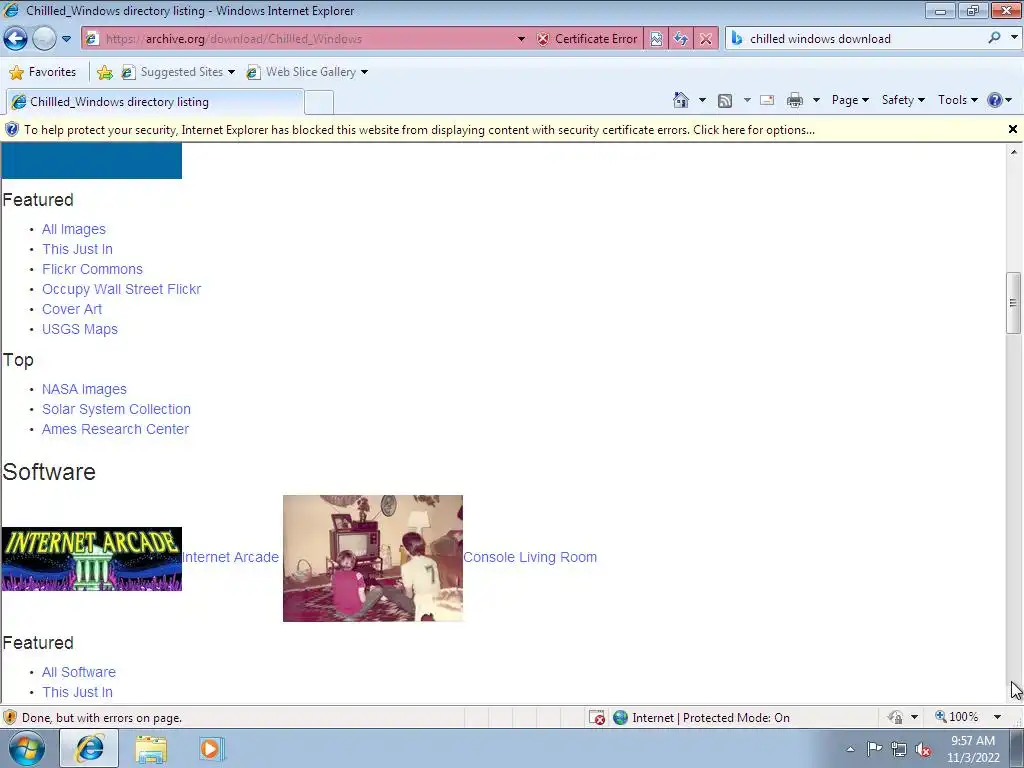Show hidden system tray icons
The image size is (1024, 768).
[850, 749]
